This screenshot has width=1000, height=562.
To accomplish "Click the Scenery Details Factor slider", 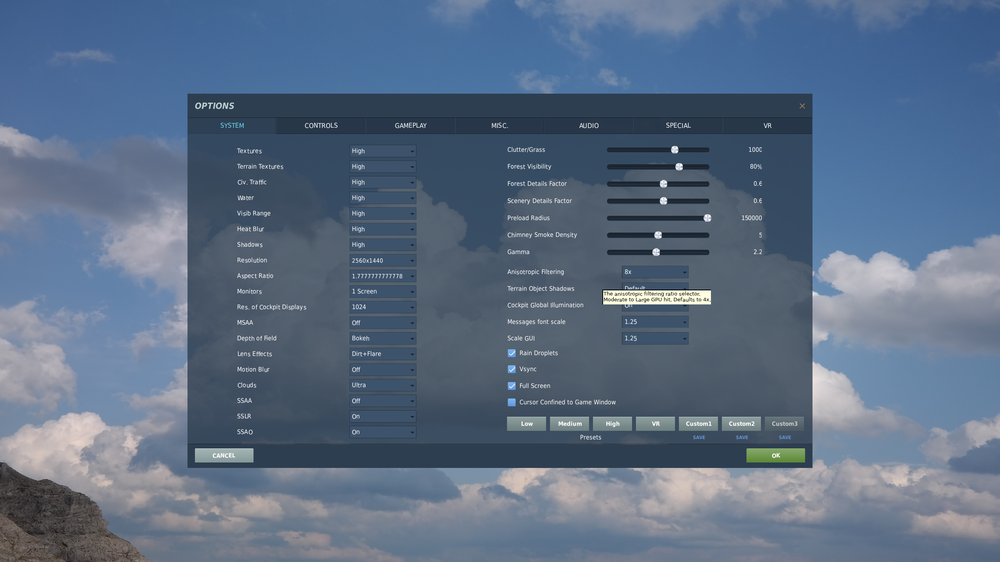I will coord(658,201).
